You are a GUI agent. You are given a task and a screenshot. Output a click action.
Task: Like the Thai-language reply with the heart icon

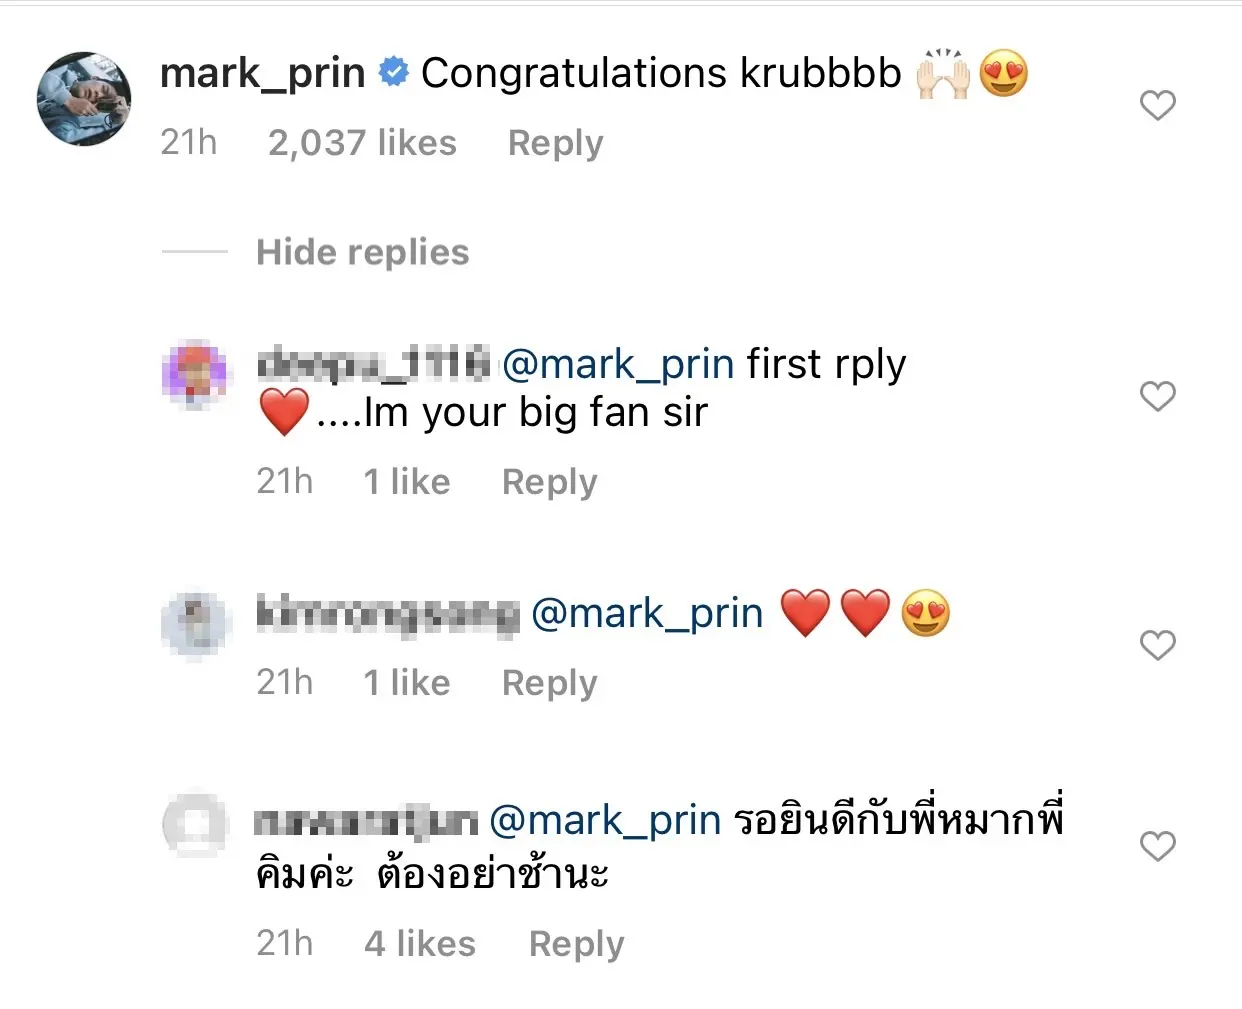click(x=1158, y=846)
